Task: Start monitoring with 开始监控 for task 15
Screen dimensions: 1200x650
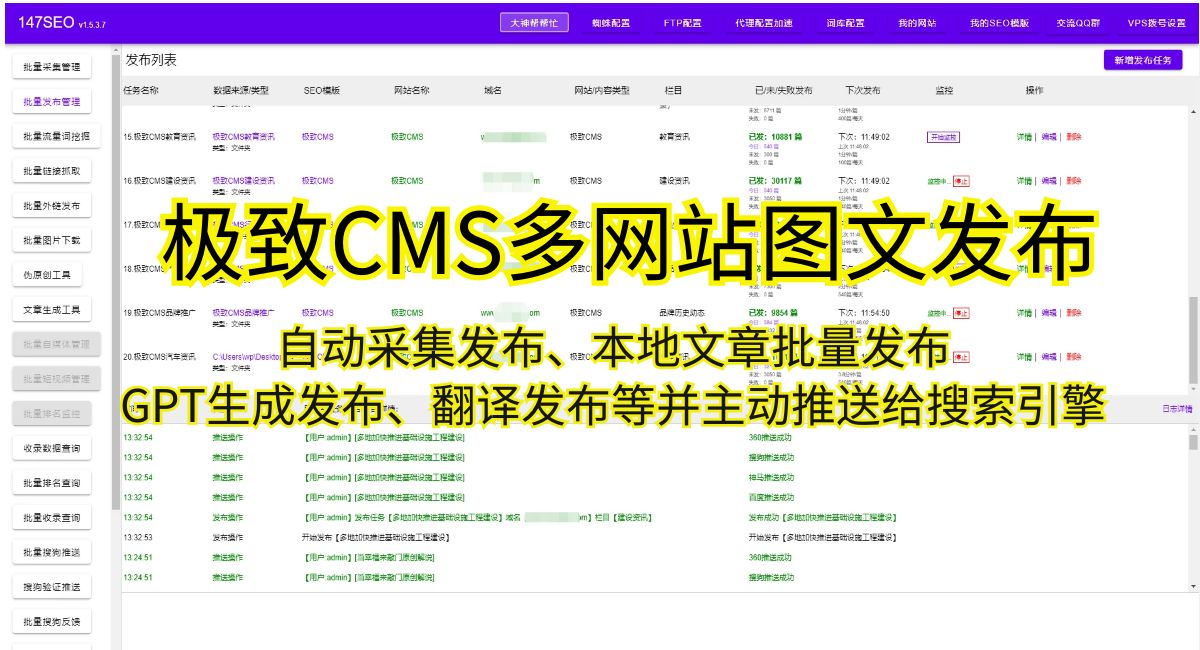Action: (943, 137)
